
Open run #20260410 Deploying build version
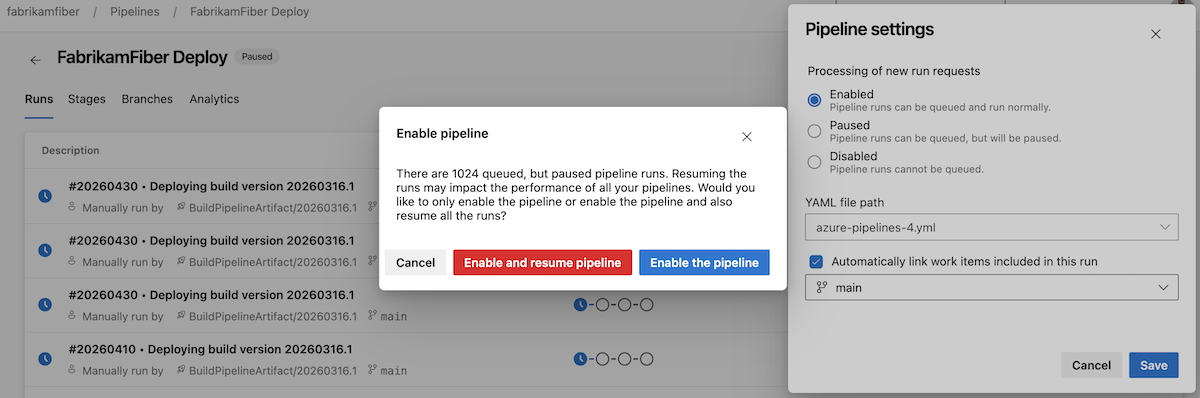point(211,350)
